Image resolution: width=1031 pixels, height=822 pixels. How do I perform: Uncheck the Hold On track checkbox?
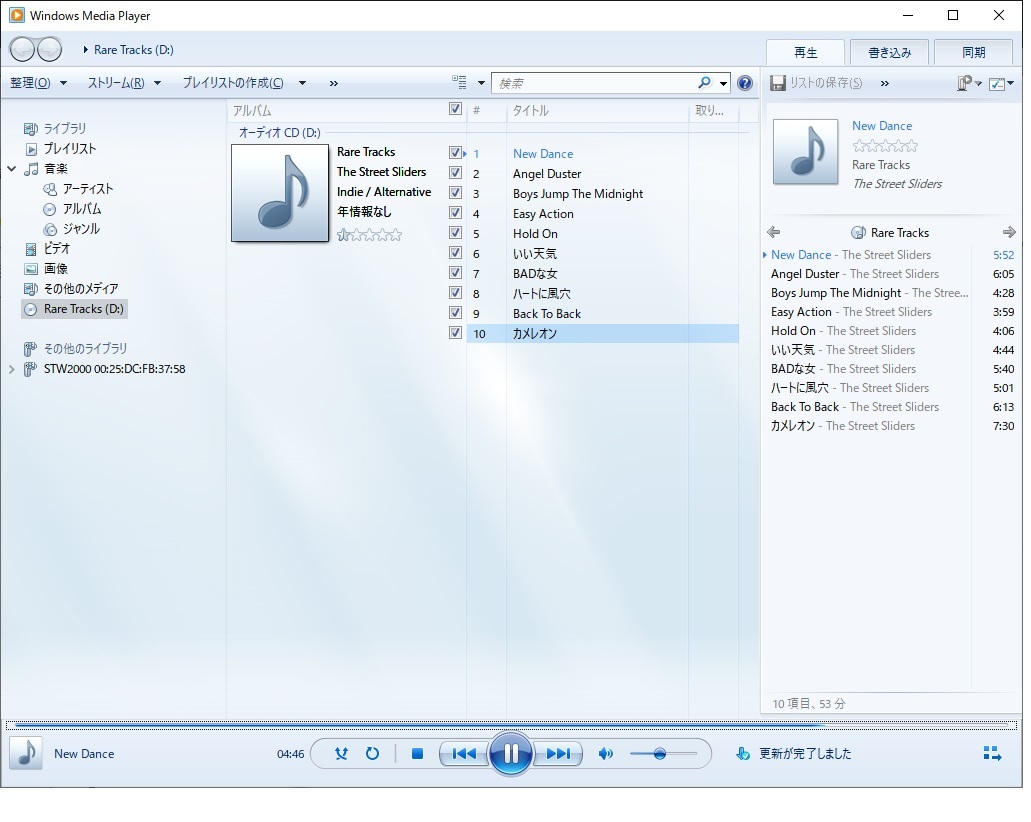[455, 232]
